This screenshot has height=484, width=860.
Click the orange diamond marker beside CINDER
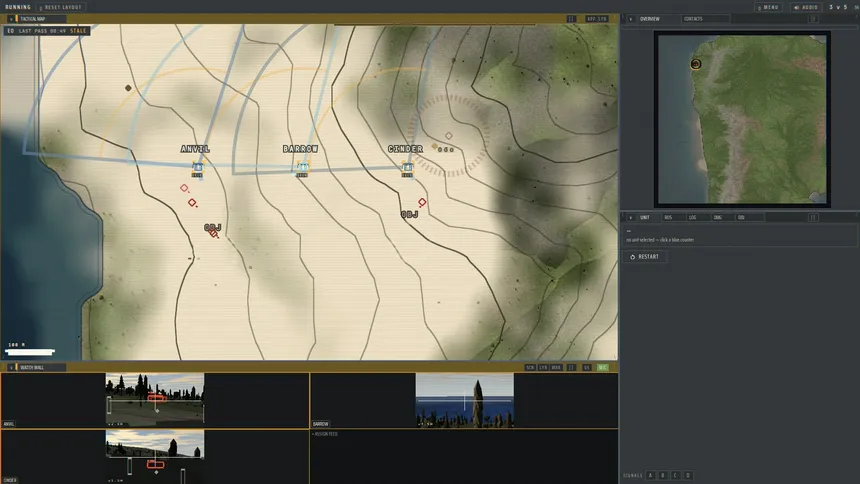pos(434,147)
